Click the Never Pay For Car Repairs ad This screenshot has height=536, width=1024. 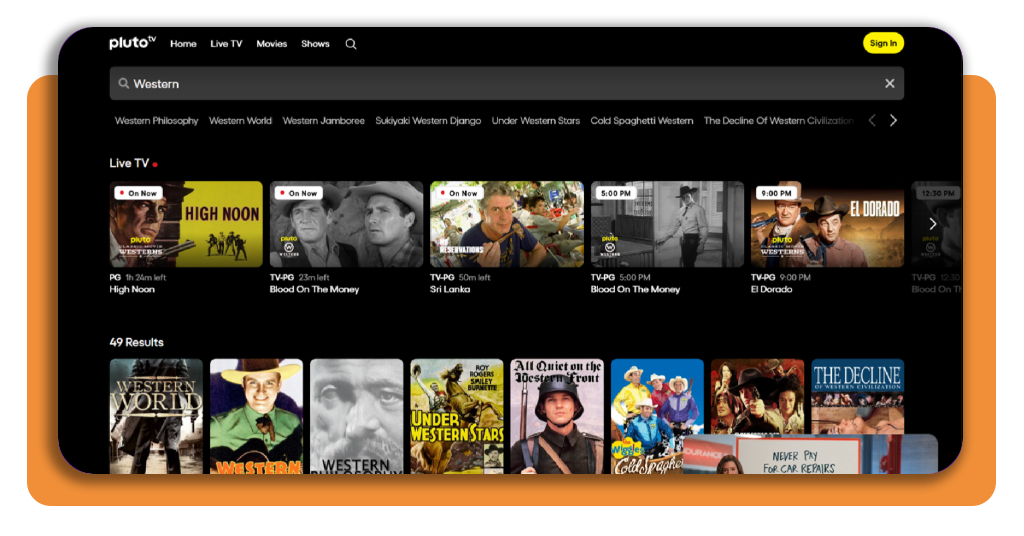tap(810, 454)
